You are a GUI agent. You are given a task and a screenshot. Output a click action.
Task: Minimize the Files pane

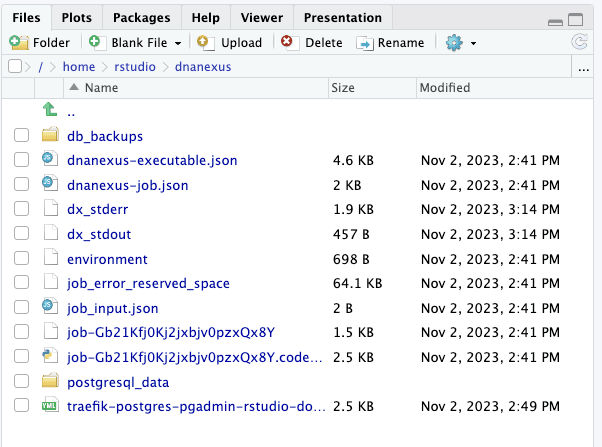(555, 23)
